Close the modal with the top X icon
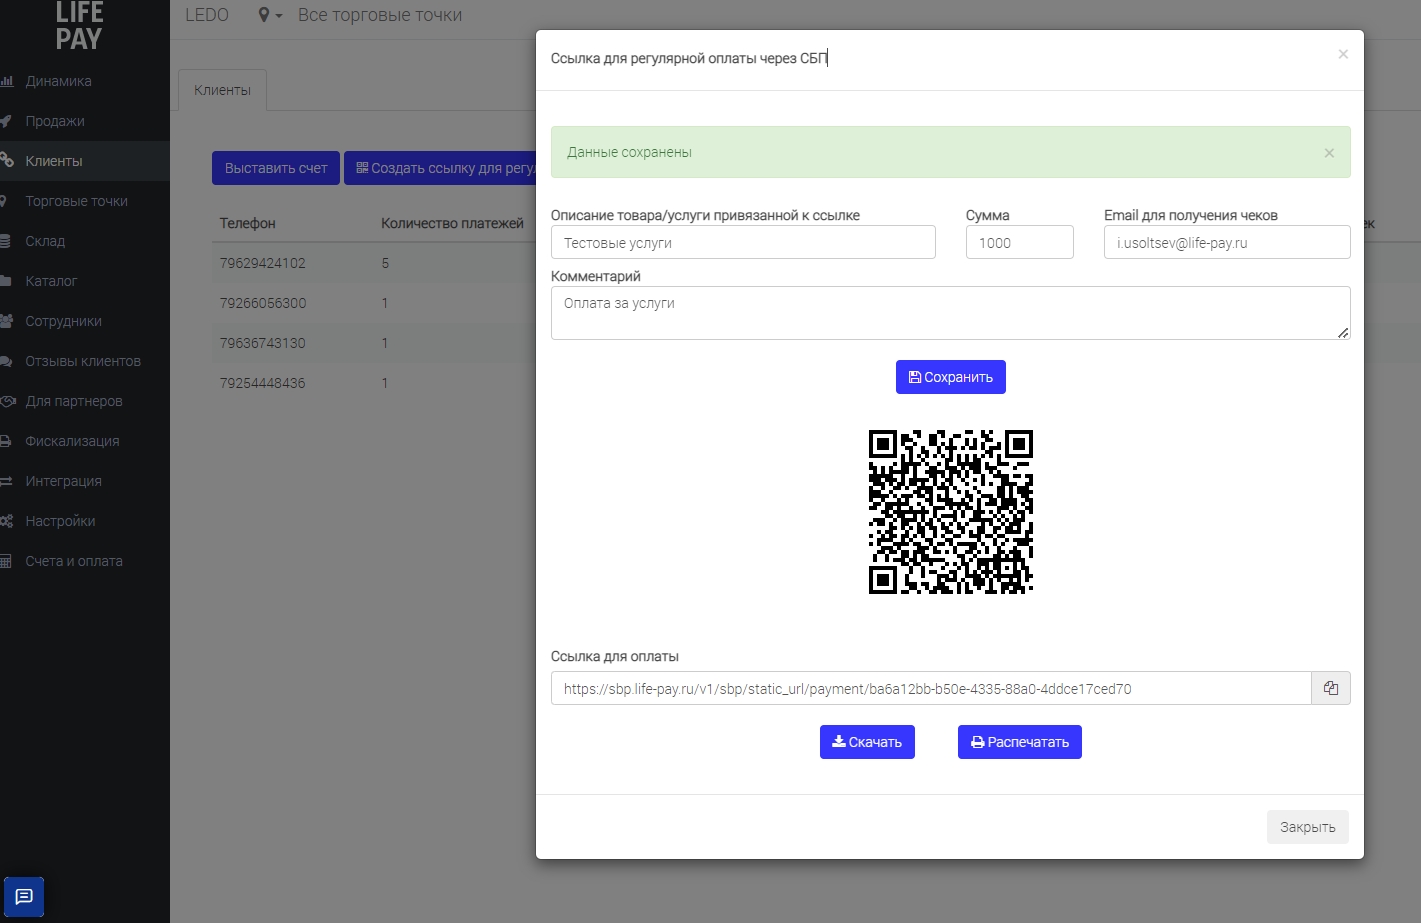 1343,54
